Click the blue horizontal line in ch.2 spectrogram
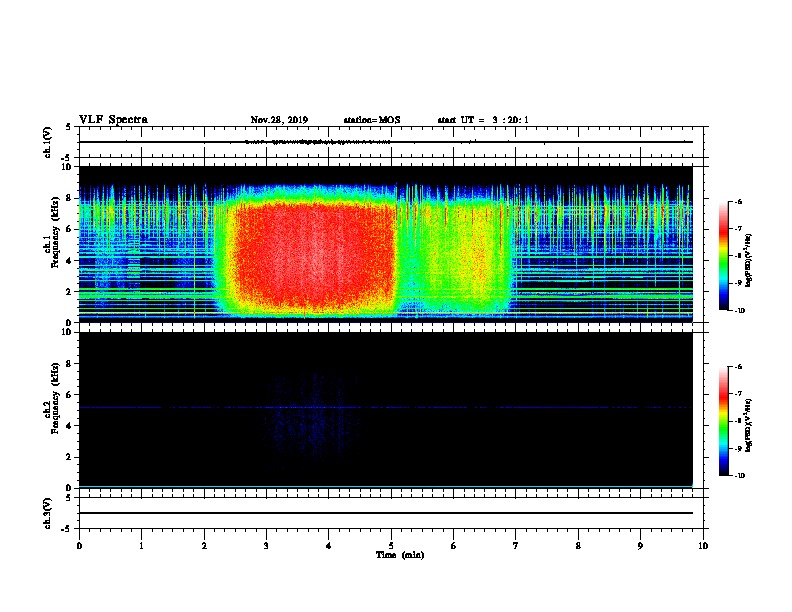This screenshot has height=612, width=792. click(x=385, y=407)
